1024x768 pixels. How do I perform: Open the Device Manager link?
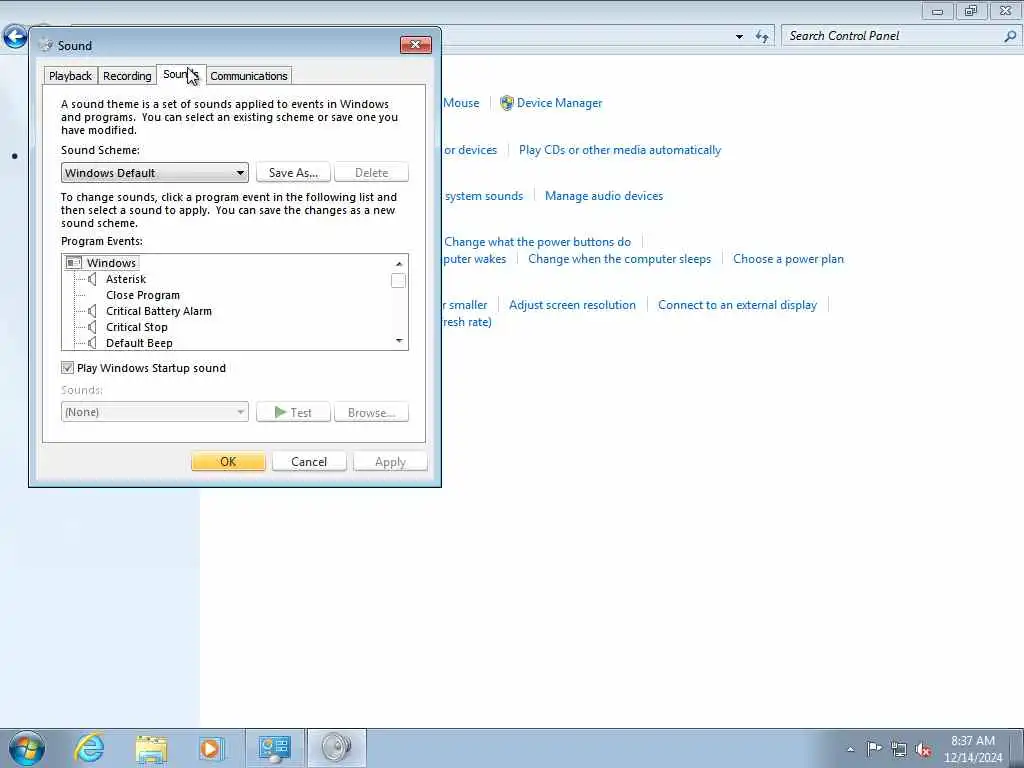[x=559, y=103]
